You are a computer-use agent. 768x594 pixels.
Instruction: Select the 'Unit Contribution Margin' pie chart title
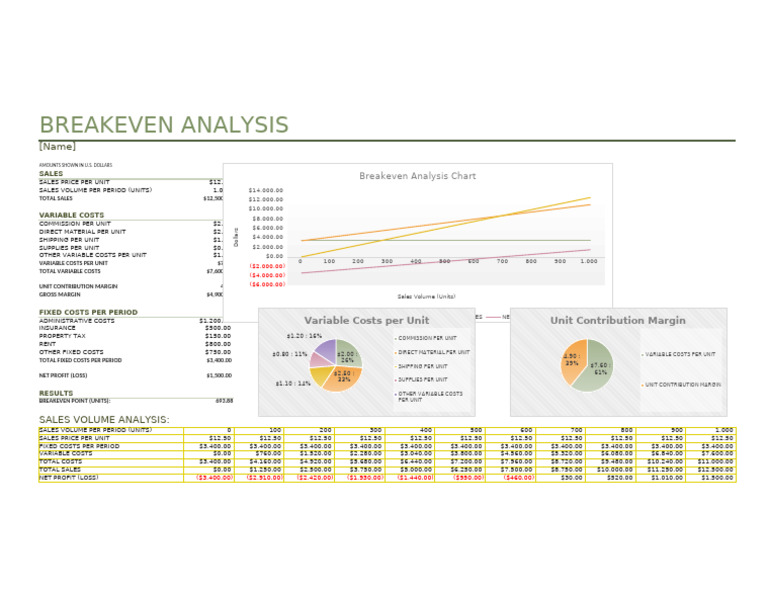[618, 320]
